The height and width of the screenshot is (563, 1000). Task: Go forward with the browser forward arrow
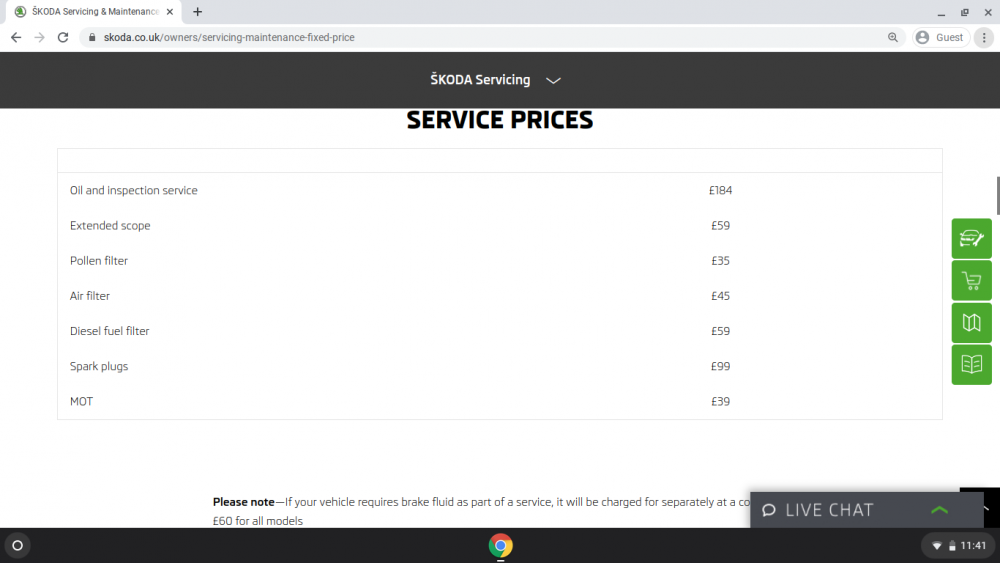tap(40, 38)
